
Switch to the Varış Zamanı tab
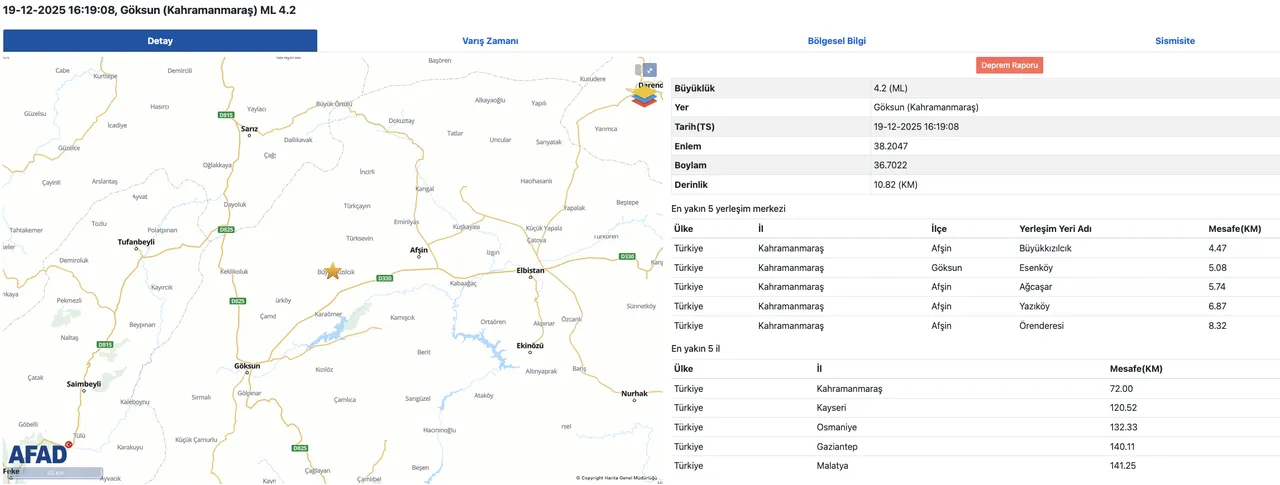(x=490, y=41)
